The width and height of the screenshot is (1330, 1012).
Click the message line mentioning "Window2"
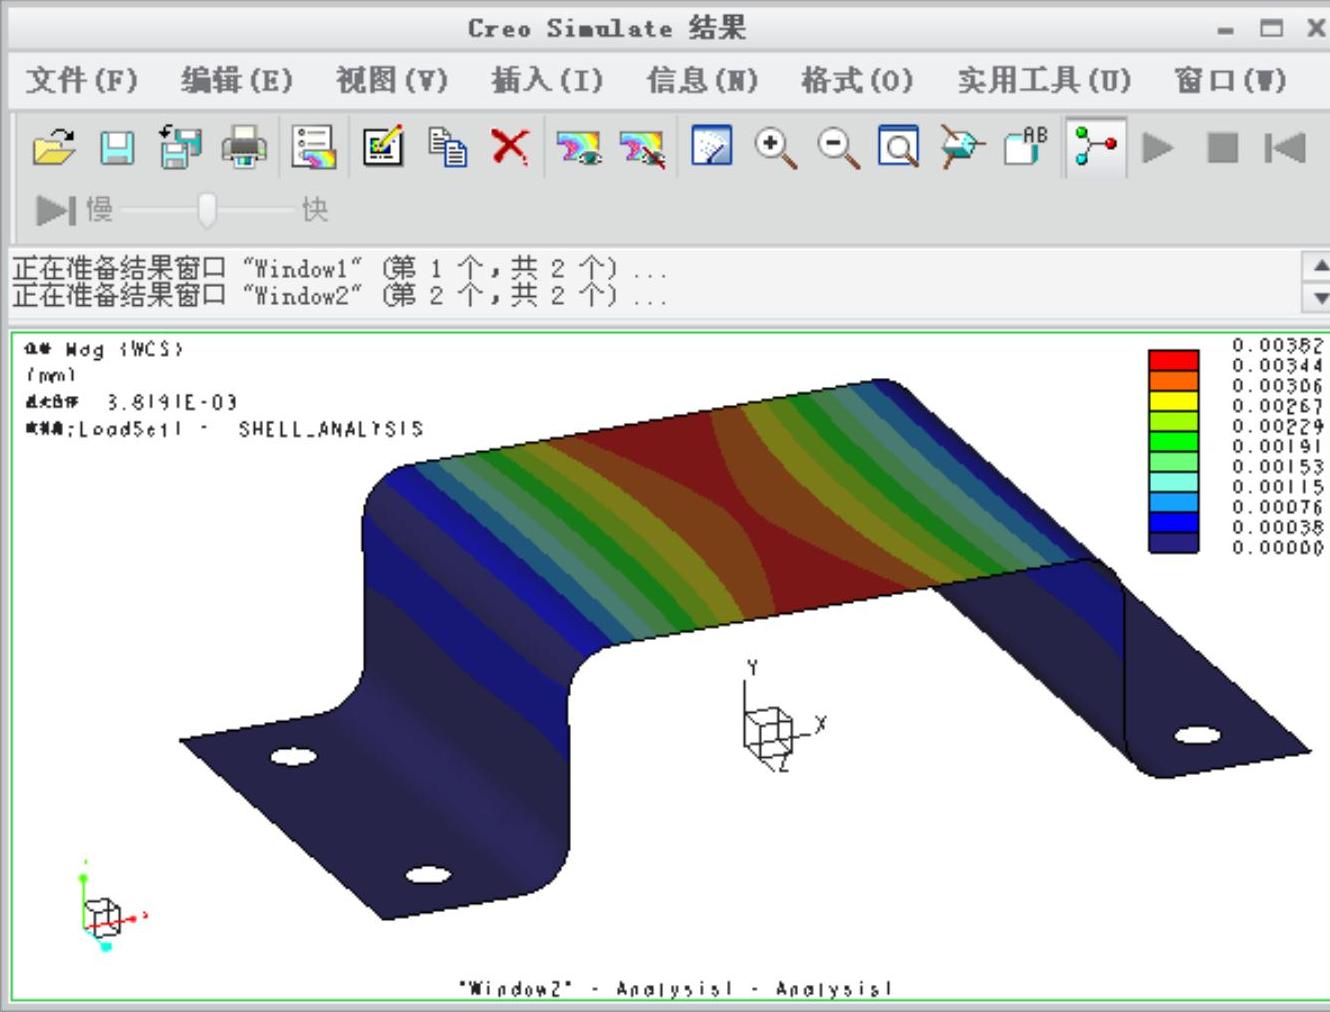[340, 296]
